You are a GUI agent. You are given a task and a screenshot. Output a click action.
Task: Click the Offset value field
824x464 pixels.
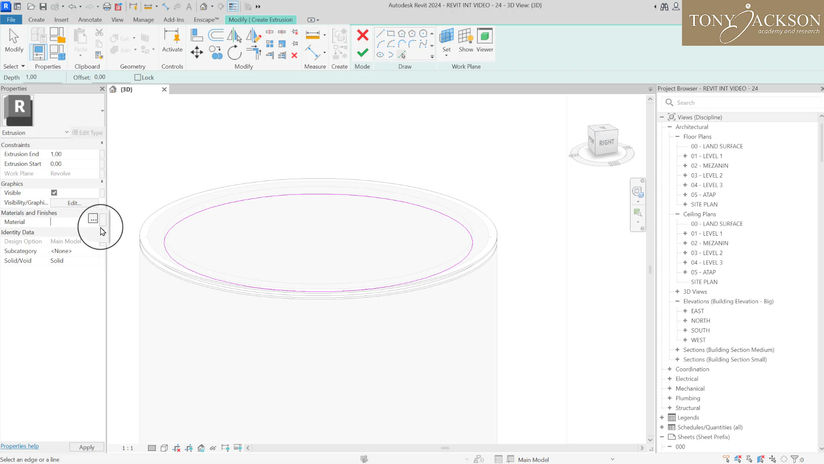[x=109, y=77]
